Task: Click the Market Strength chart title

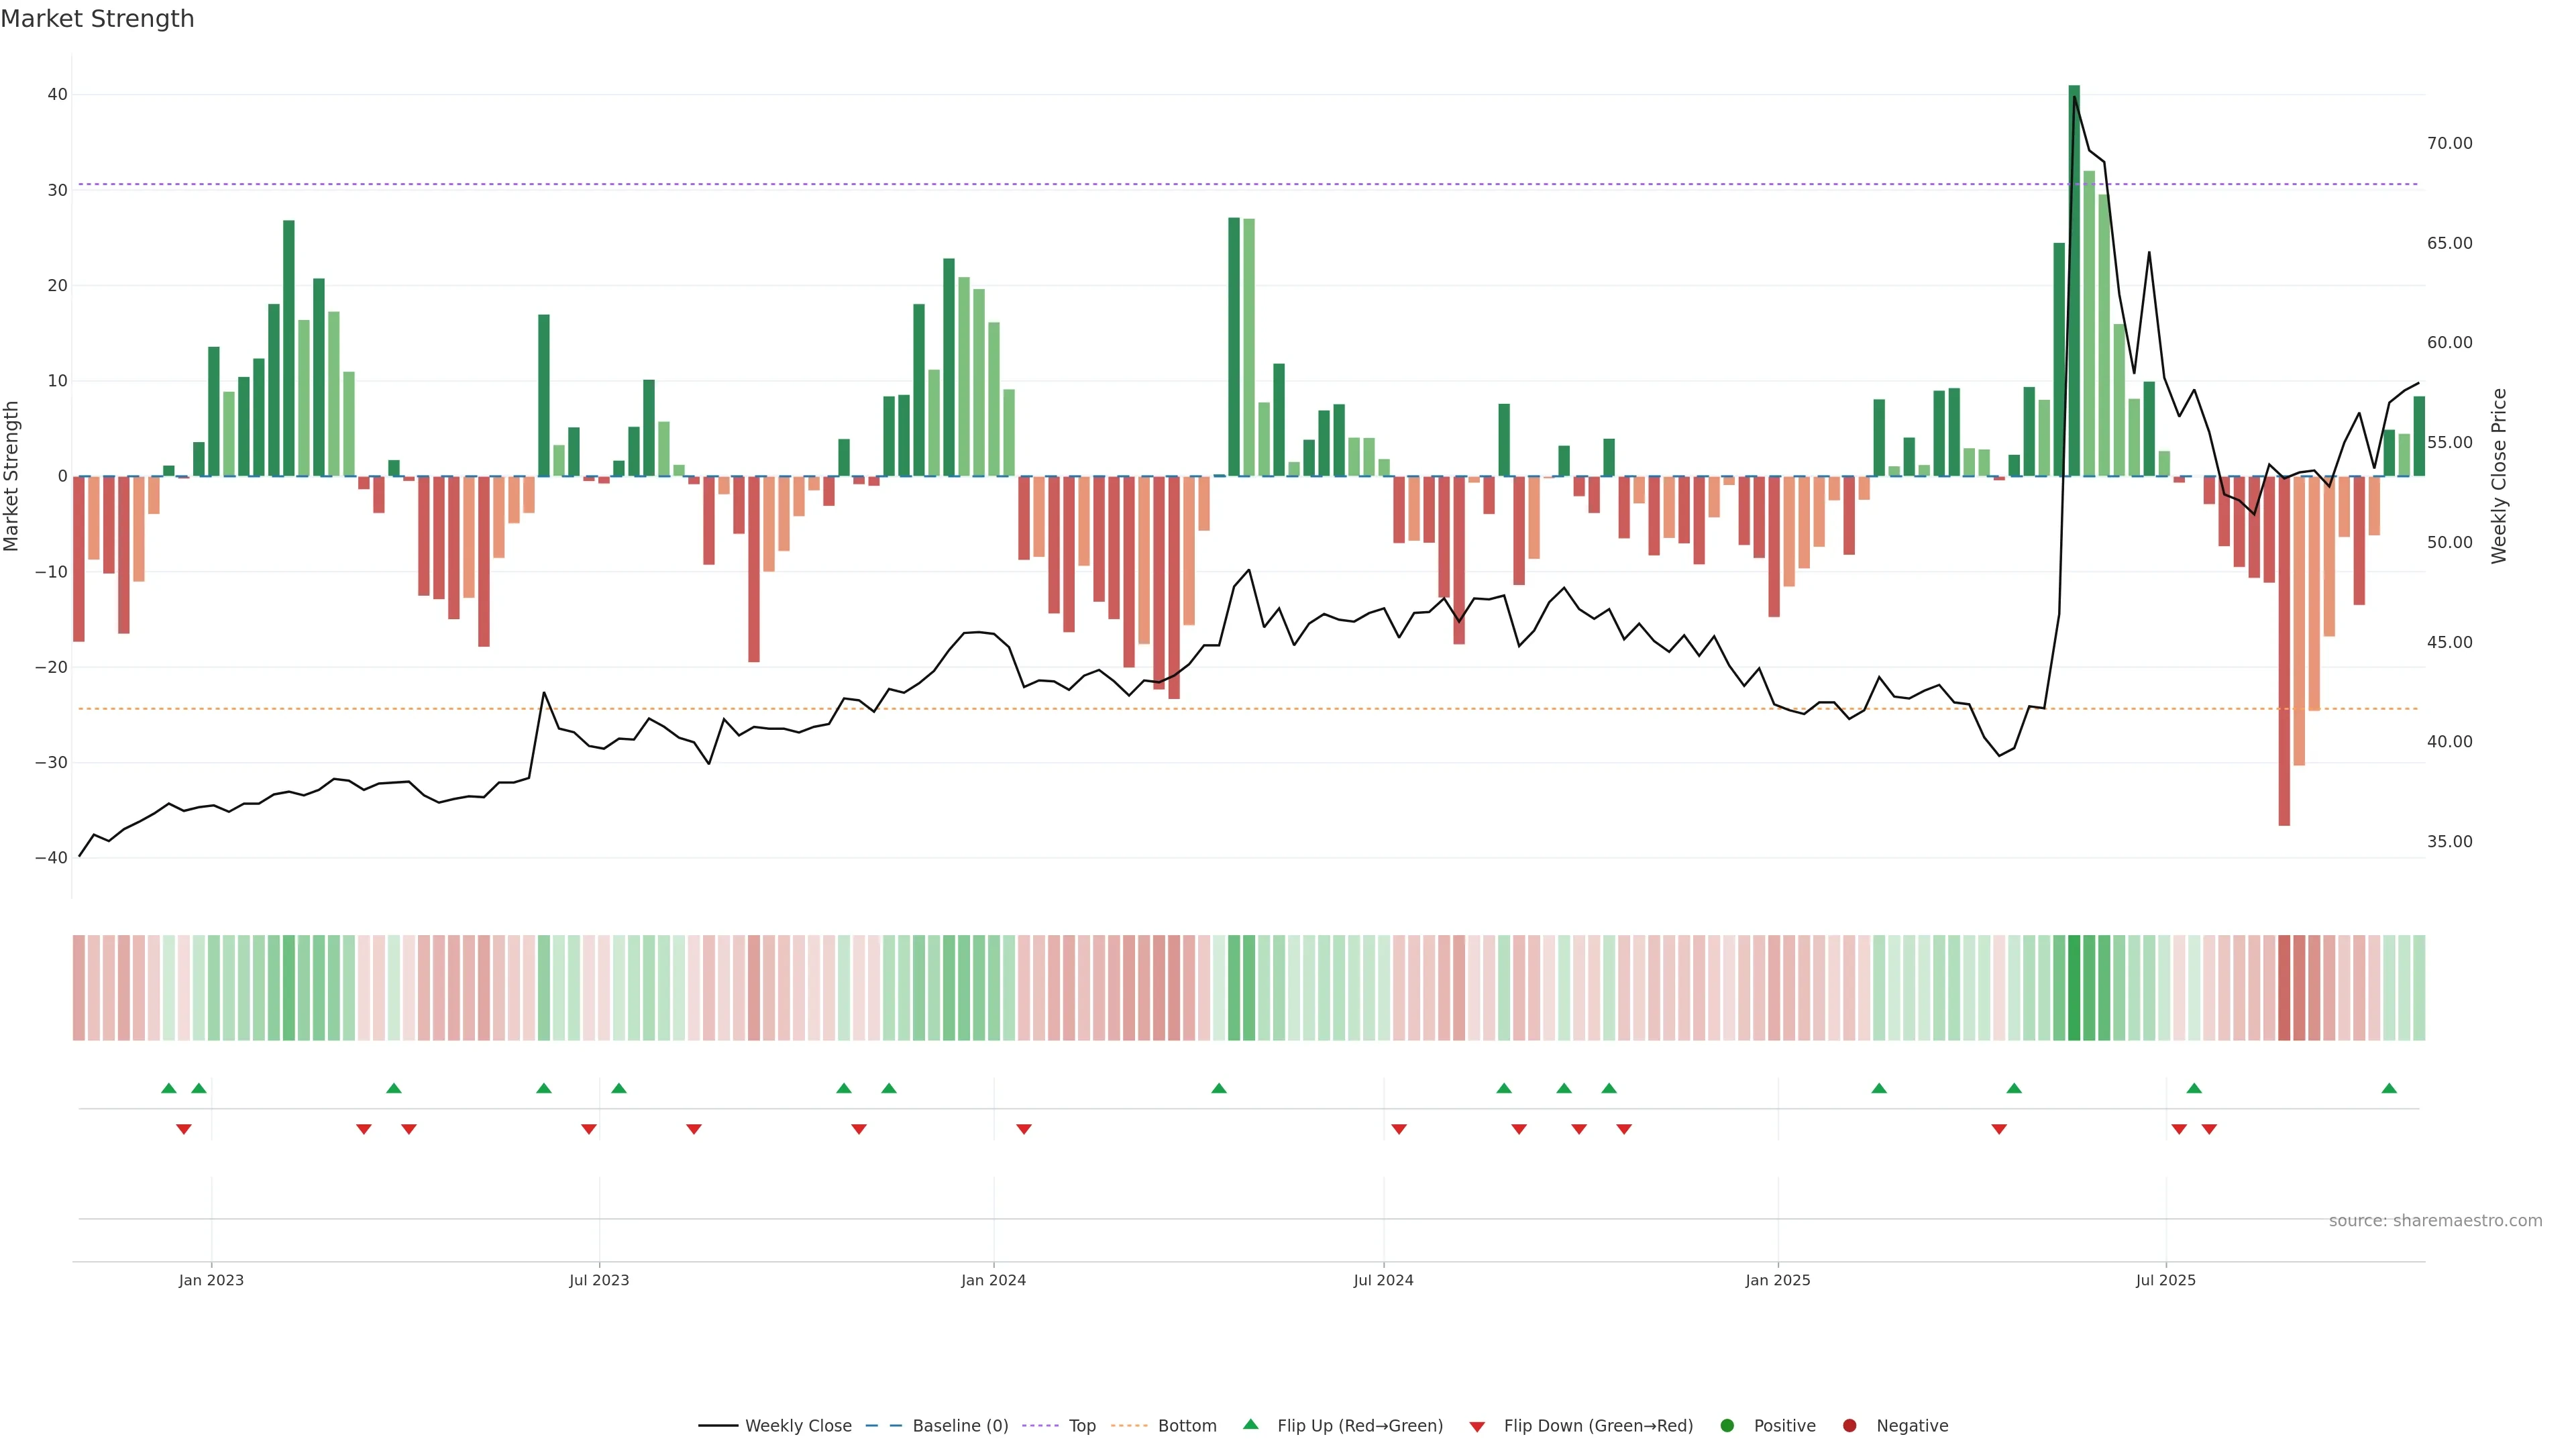Action: [x=97, y=19]
